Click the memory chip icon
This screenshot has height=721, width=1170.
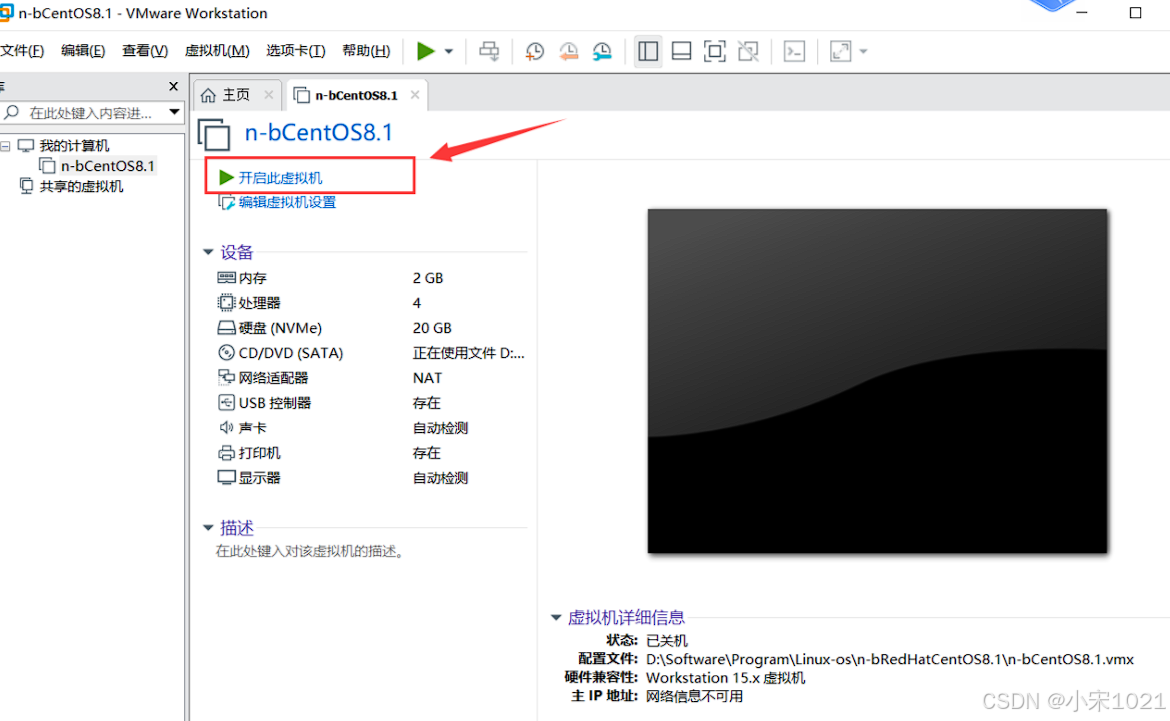click(x=226, y=278)
